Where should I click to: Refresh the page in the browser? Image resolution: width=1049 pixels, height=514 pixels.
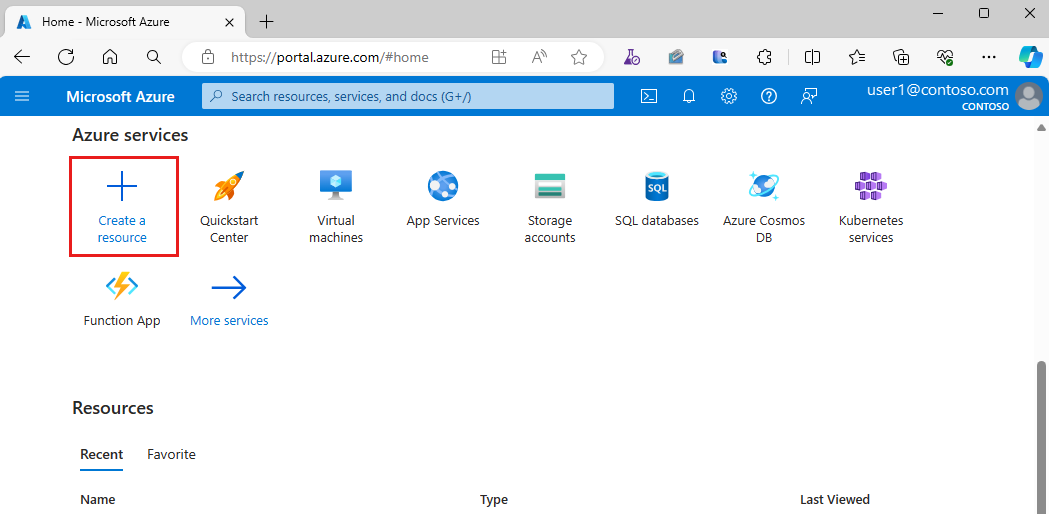(66, 57)
